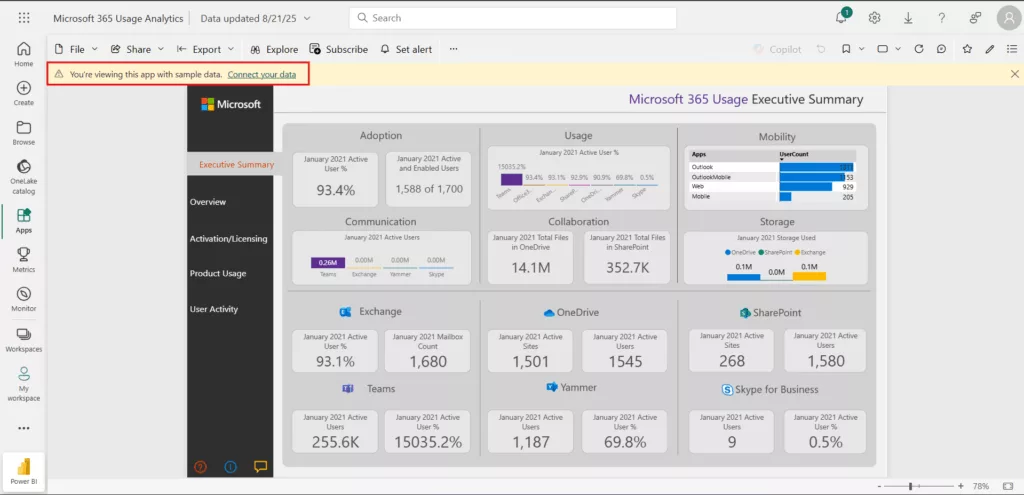Open Monitor in the left navigation
Image resolution: width=1024 pixels, height=495 pixels.
(24, 299)
